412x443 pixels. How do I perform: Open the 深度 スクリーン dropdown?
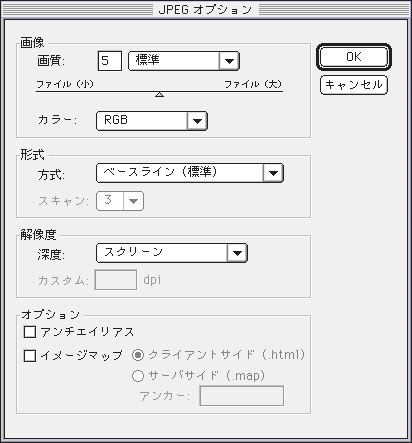[x=172, y=253]
